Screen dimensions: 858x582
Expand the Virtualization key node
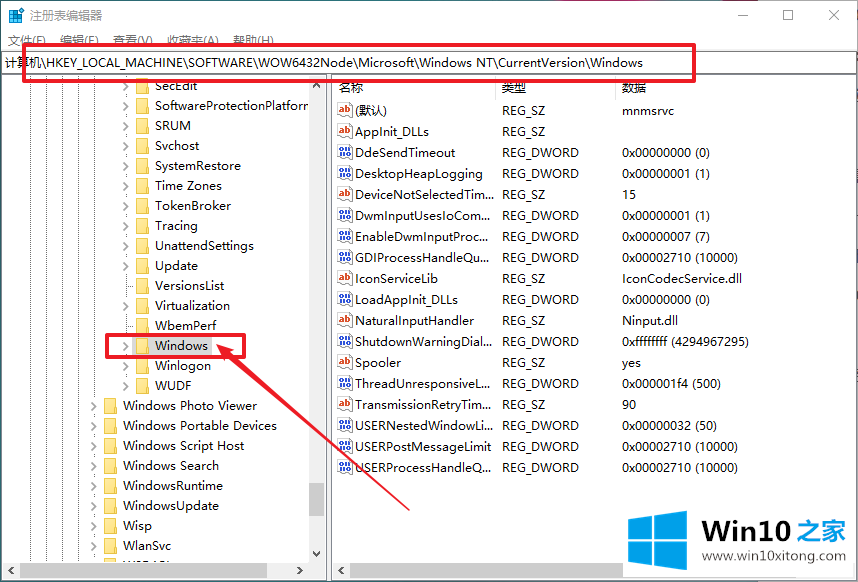tap(125, 306)
